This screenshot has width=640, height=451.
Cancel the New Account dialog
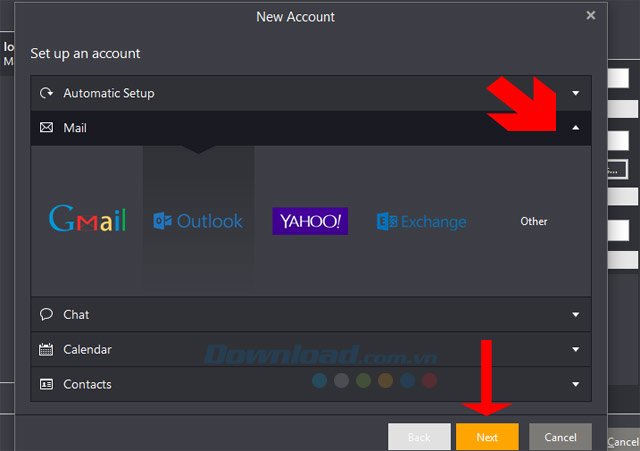tap(560, 437)
